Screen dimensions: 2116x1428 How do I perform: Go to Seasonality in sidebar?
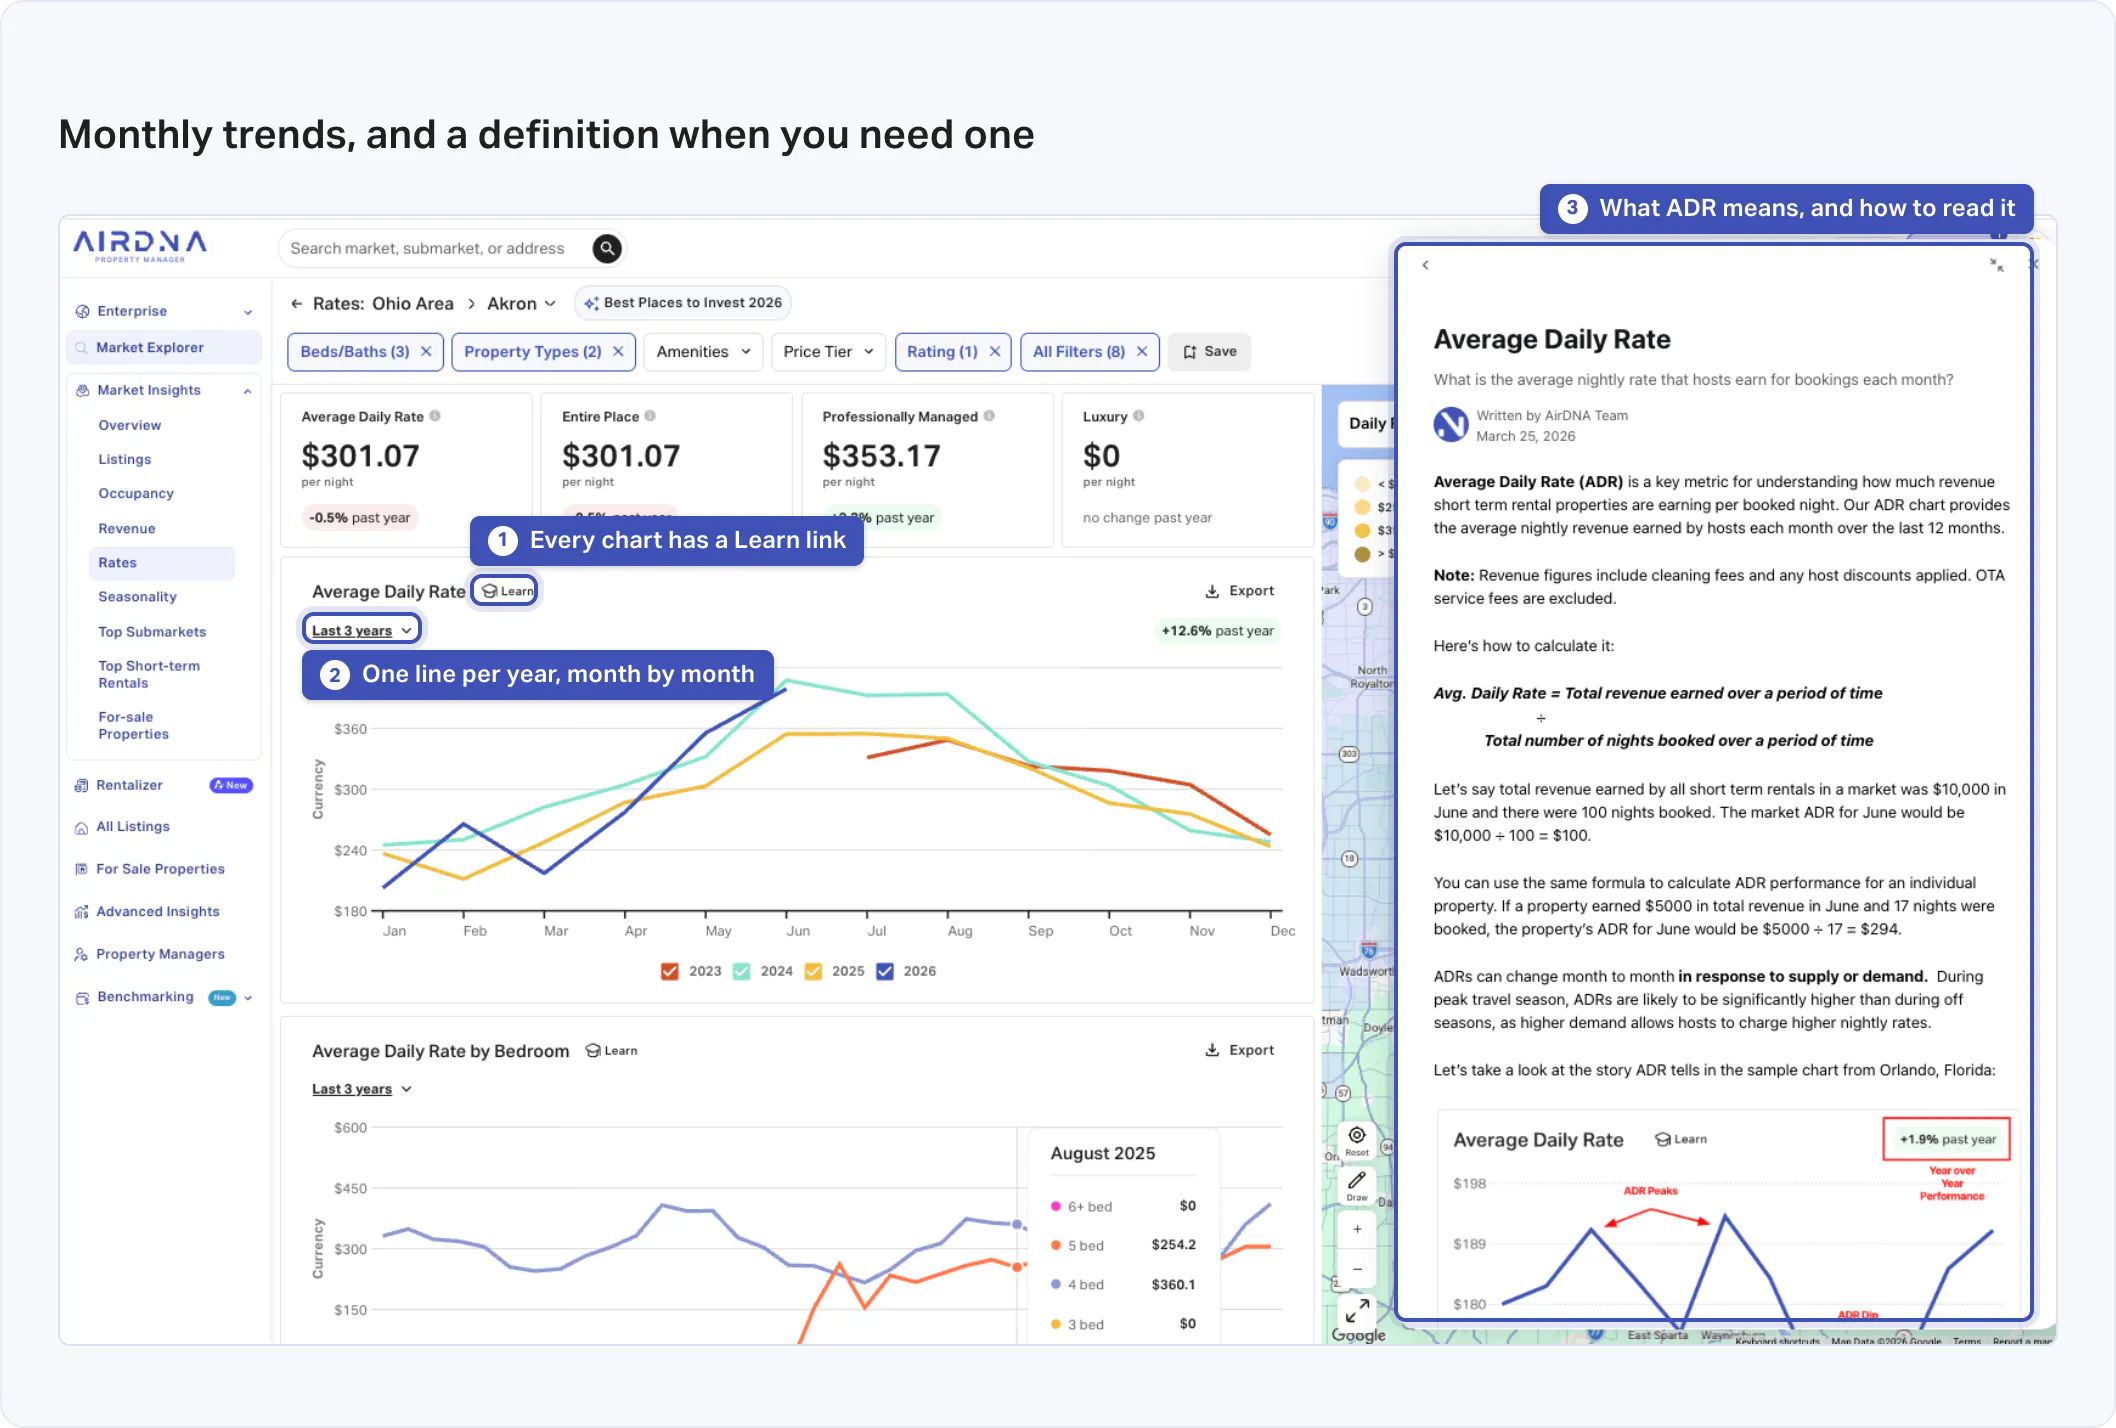[x=138, y=597]
